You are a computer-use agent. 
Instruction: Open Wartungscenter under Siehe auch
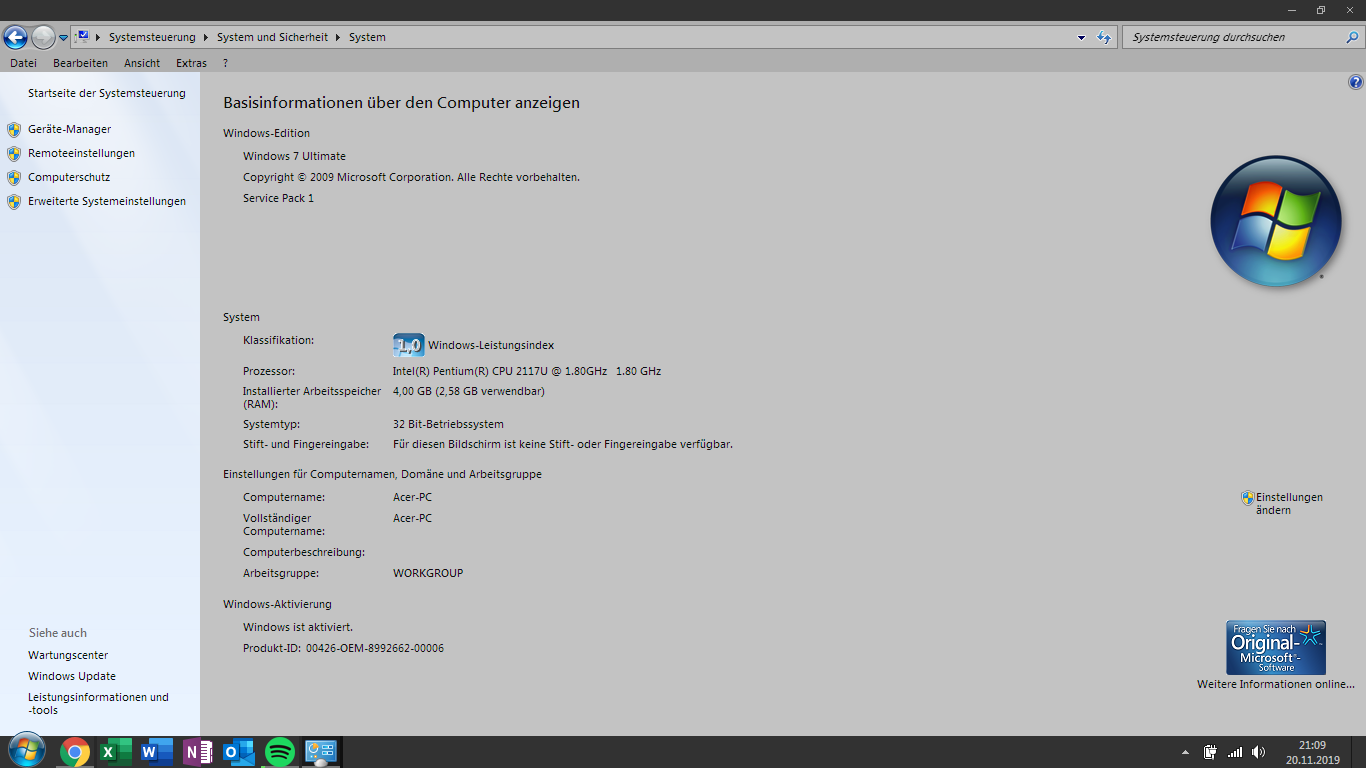pos(68,655)
